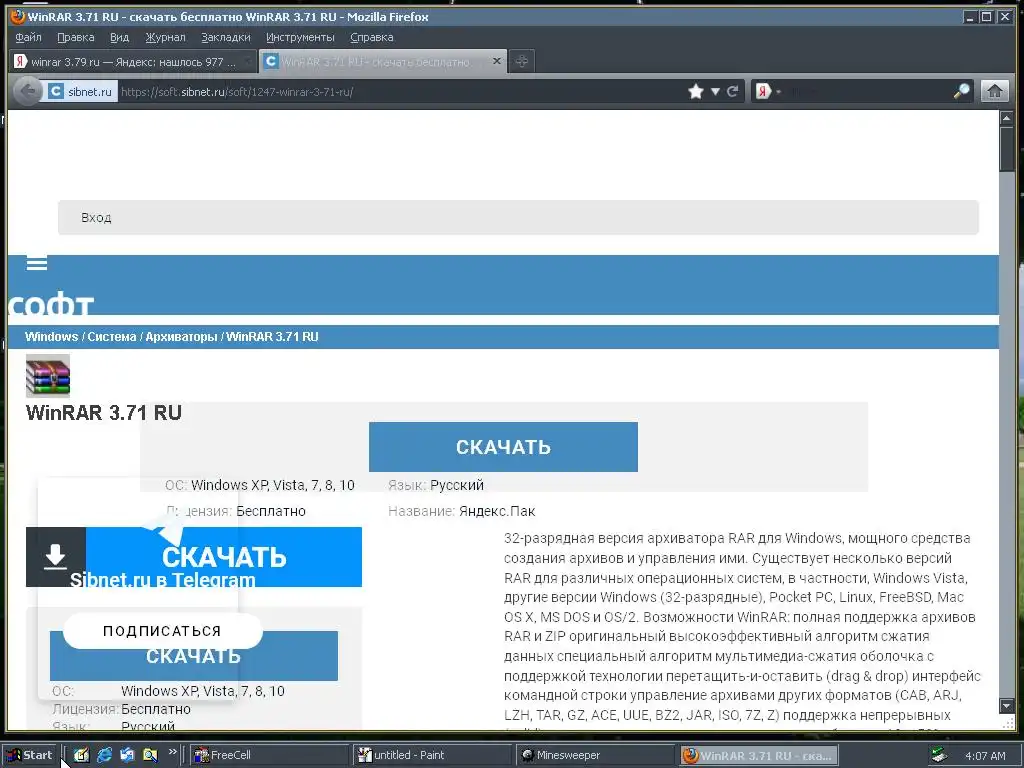Click the 'Язык: Русский' text line
Image resolution: width=1024 pixels, height=768 pixels.
pyautogui.click(x=436, y=485)
